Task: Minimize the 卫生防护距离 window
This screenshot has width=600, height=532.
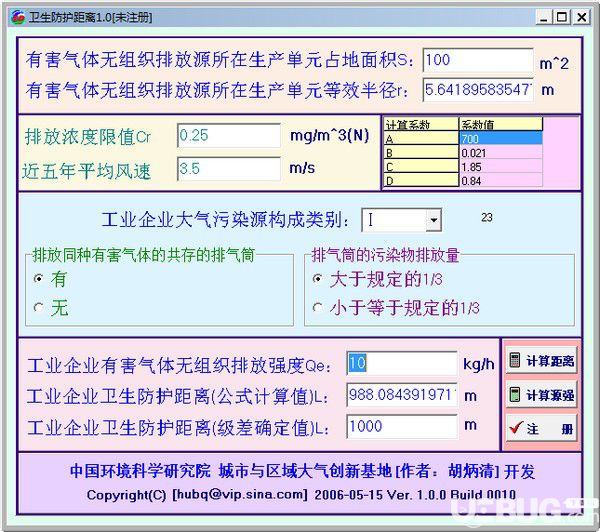Action: click(543, 17)
